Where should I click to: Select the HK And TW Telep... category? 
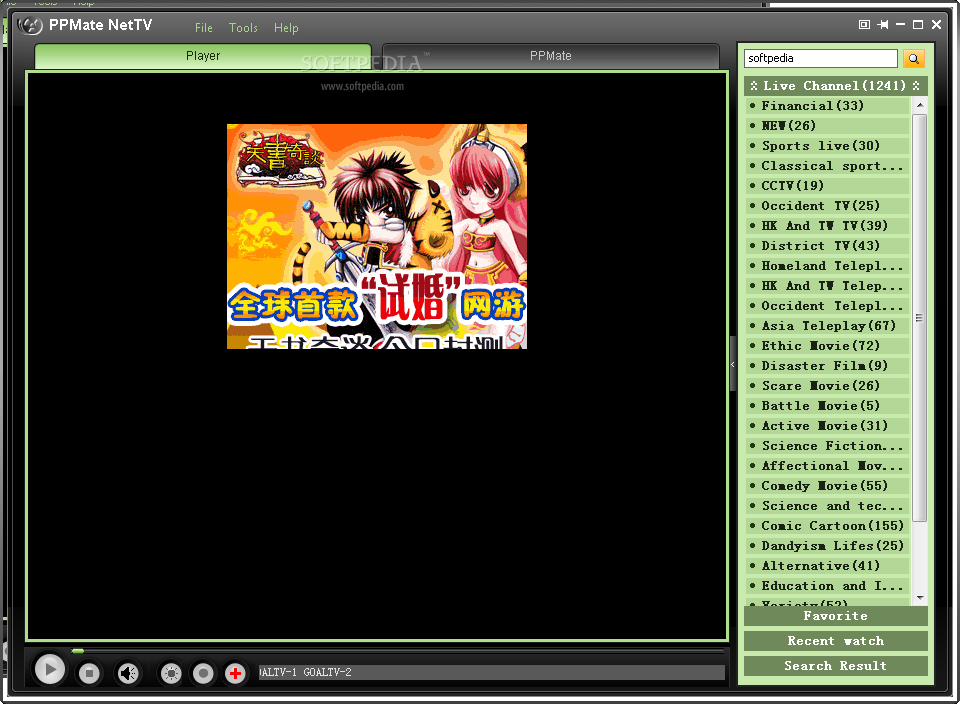tap(828, 286)
